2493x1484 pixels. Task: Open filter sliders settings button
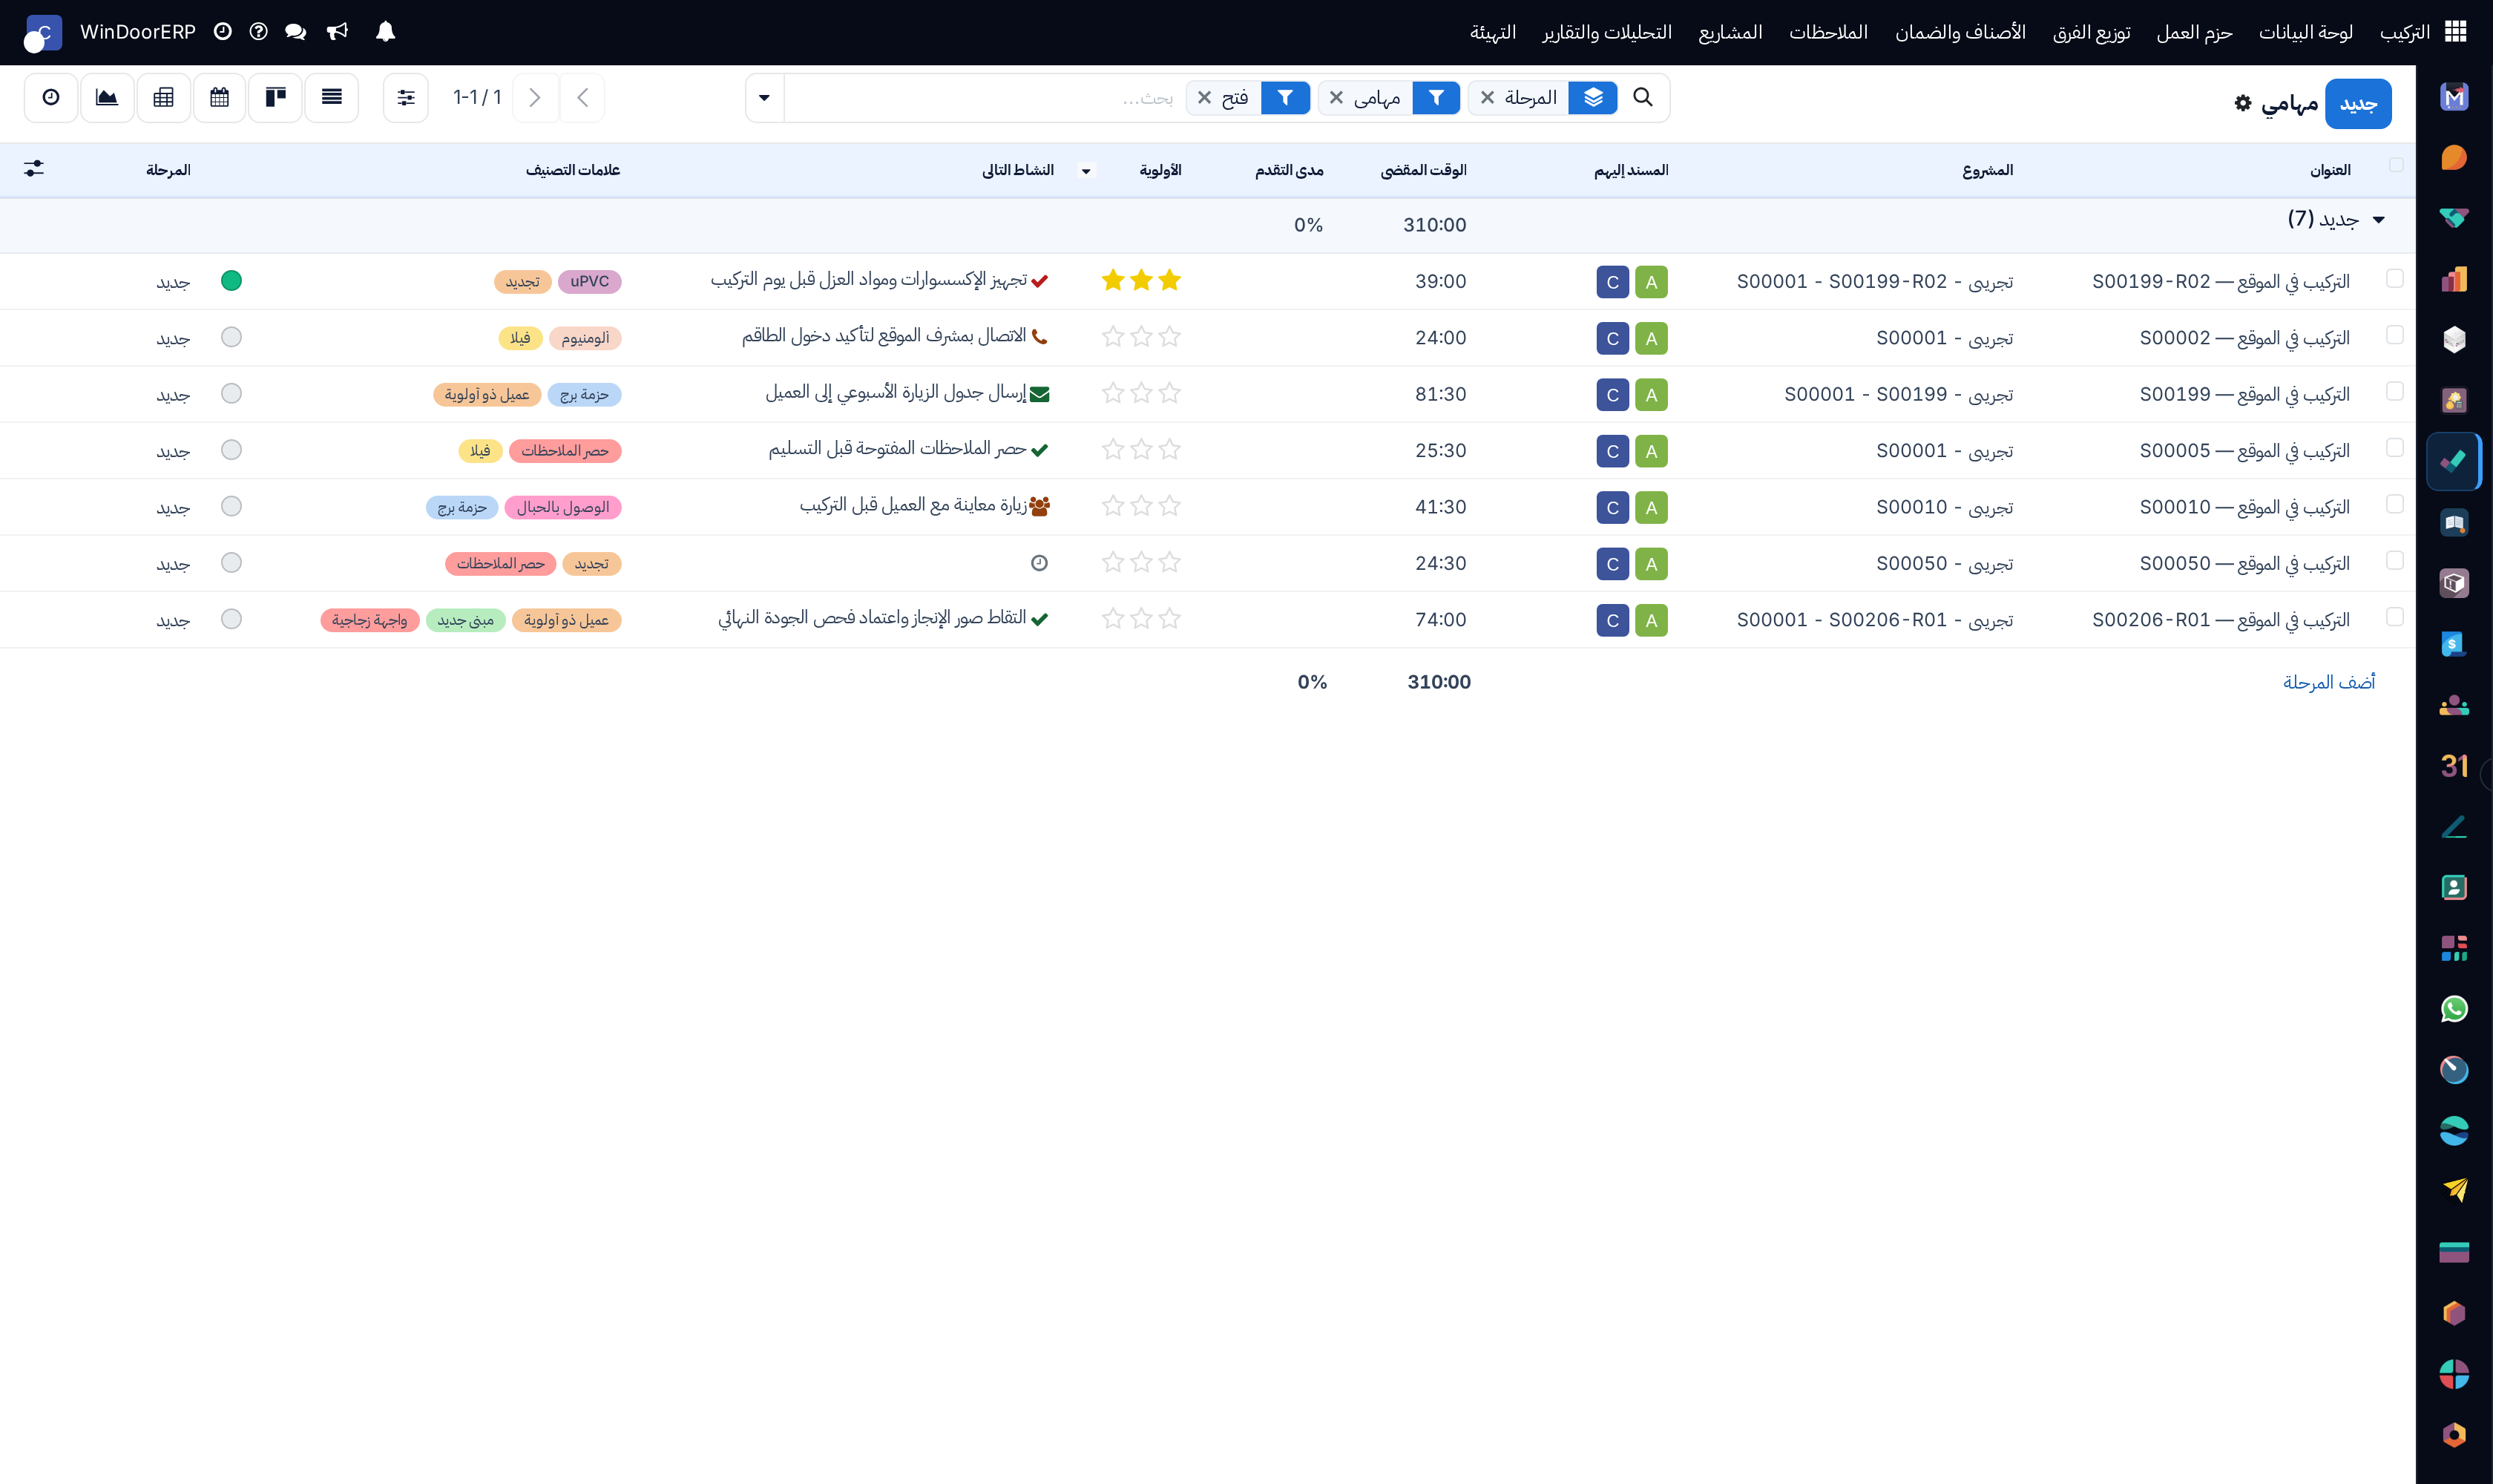[x=406, y=97]
